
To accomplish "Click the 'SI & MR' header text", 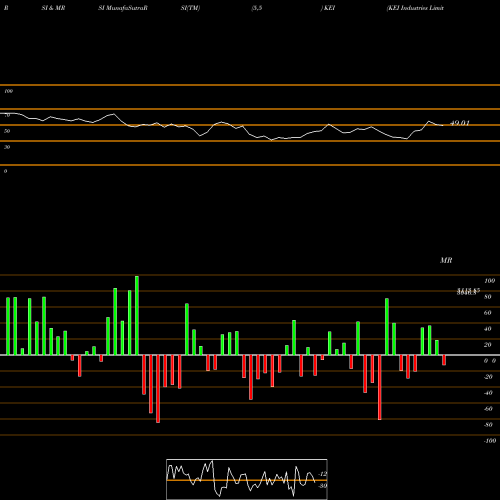I will coord(53,8).
